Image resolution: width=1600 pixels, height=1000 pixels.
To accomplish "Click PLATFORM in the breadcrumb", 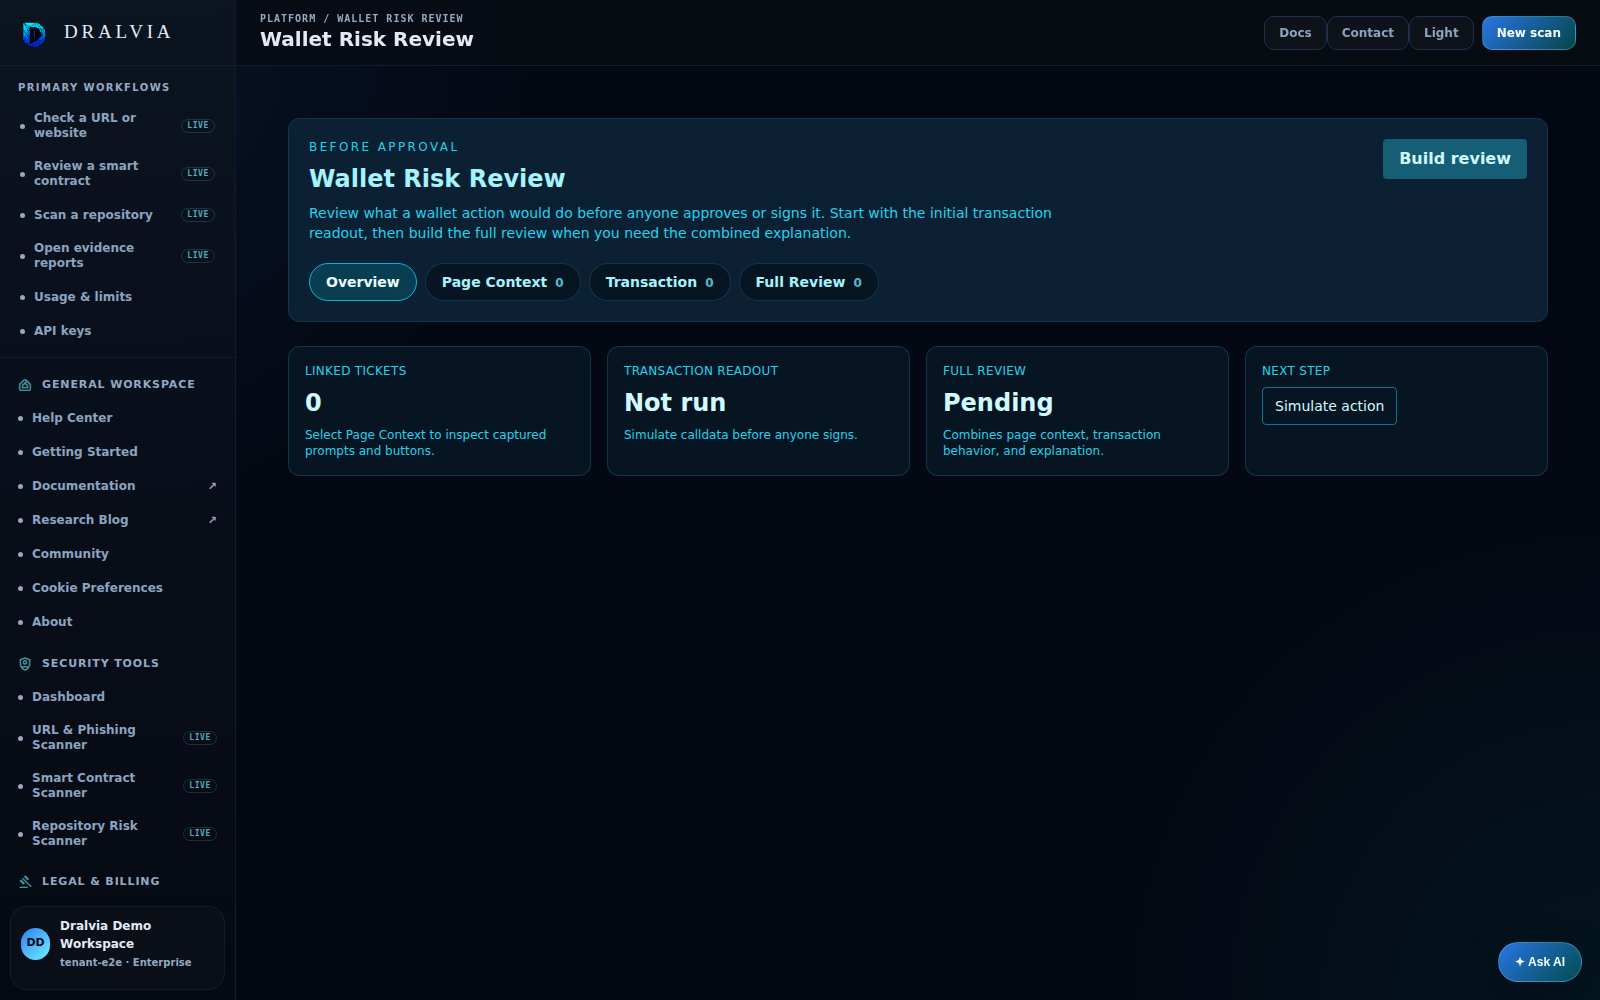I will (x=288, y=18).
